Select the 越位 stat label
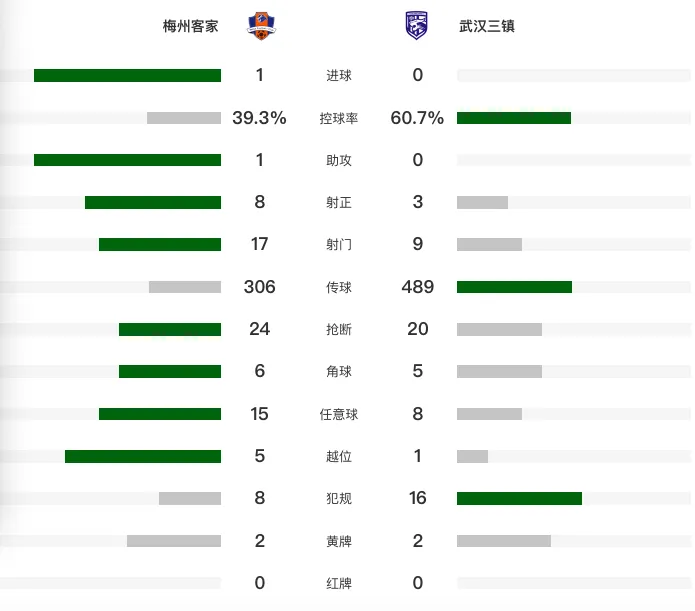 pos(339,456)
